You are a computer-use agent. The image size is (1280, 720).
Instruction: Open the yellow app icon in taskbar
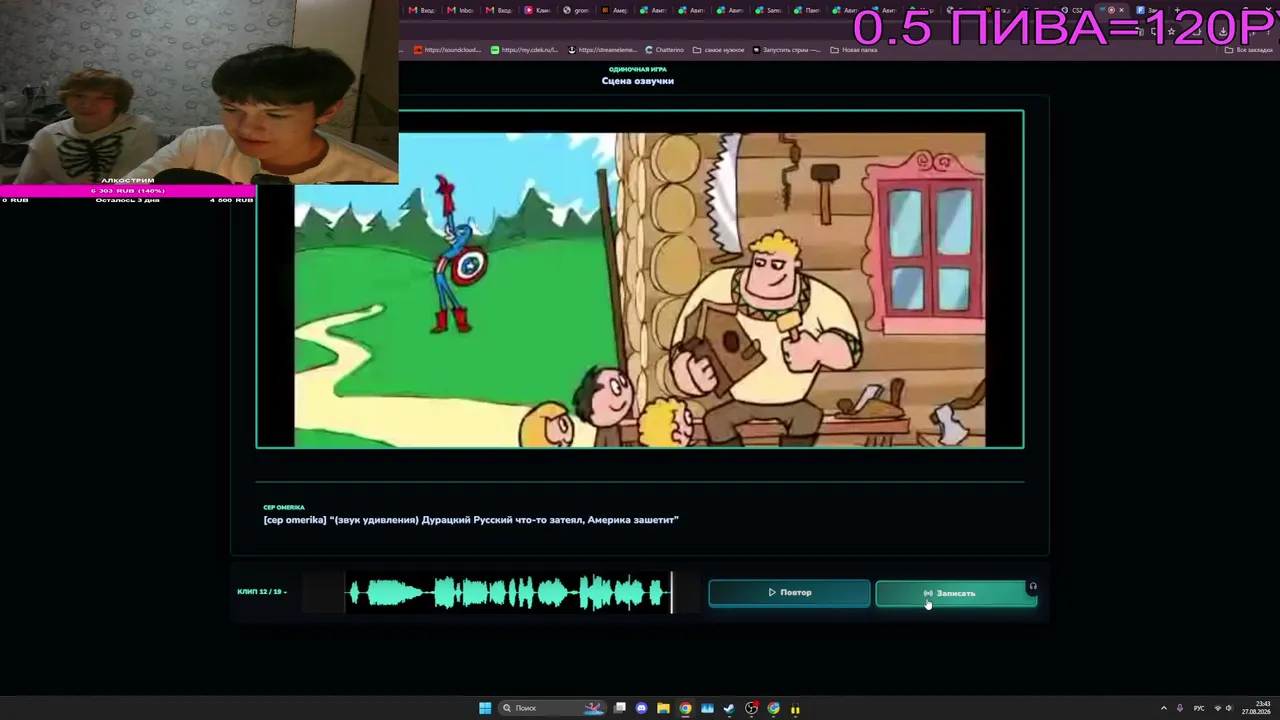(x=795, y=708)
